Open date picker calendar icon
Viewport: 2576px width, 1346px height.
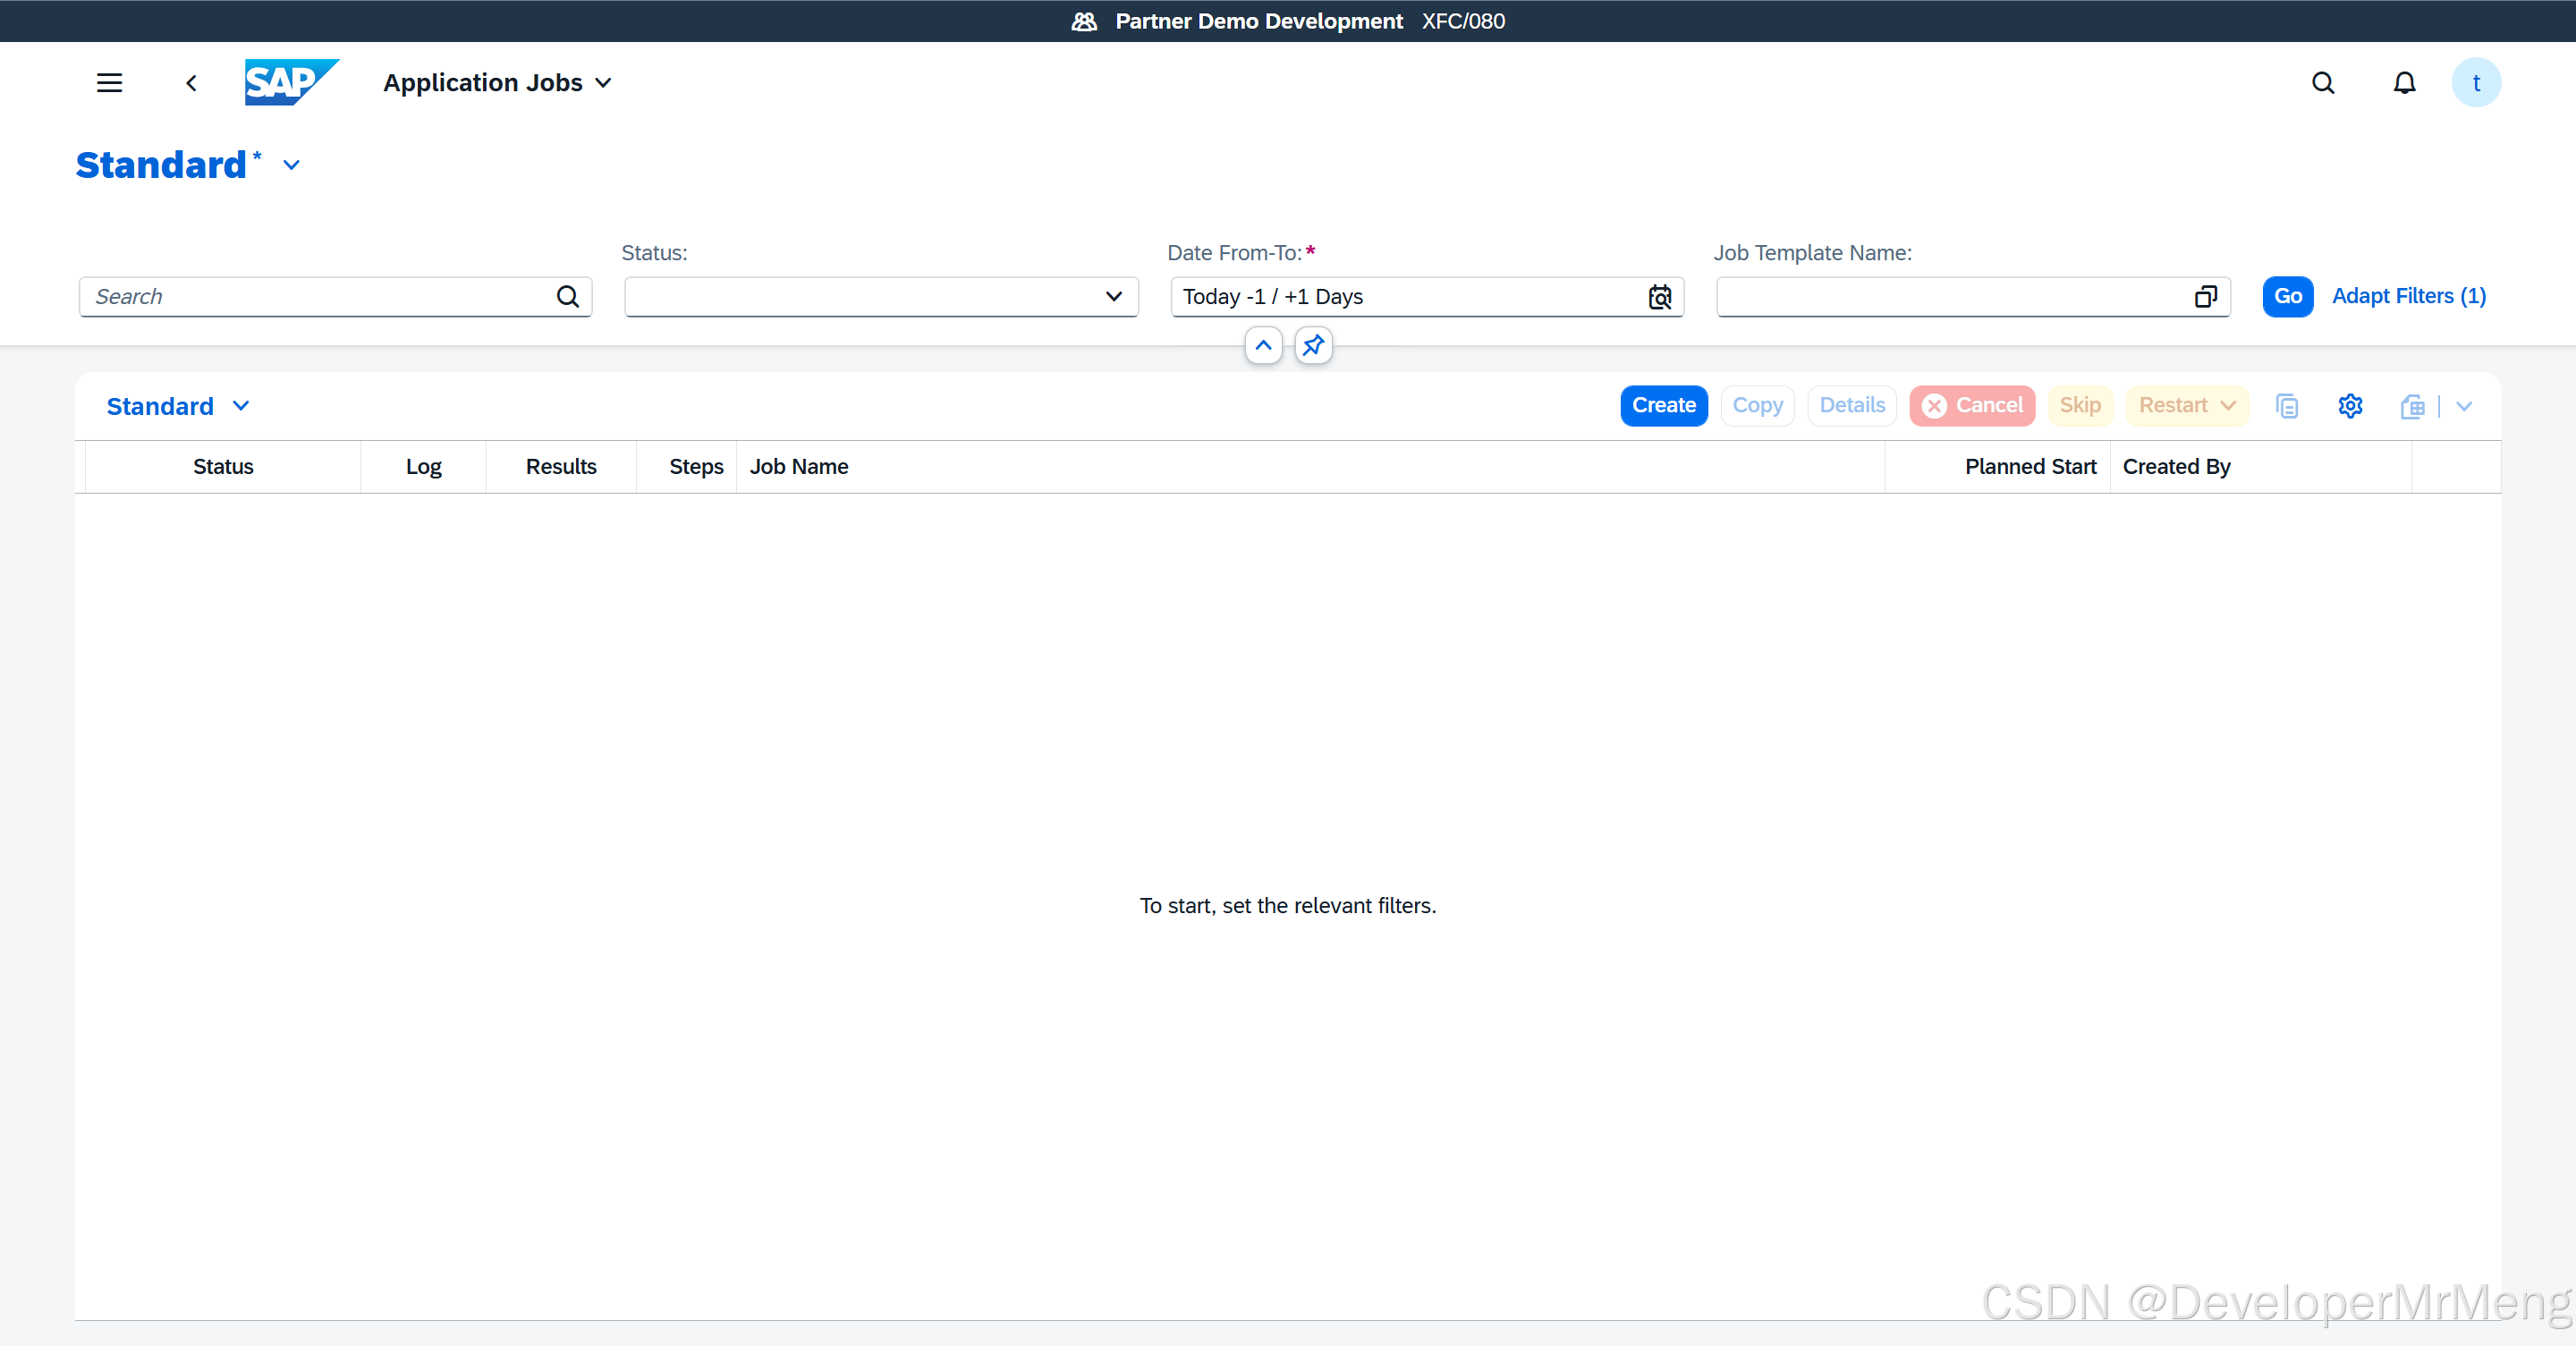pyautogui.click(x=1659, y=297)
